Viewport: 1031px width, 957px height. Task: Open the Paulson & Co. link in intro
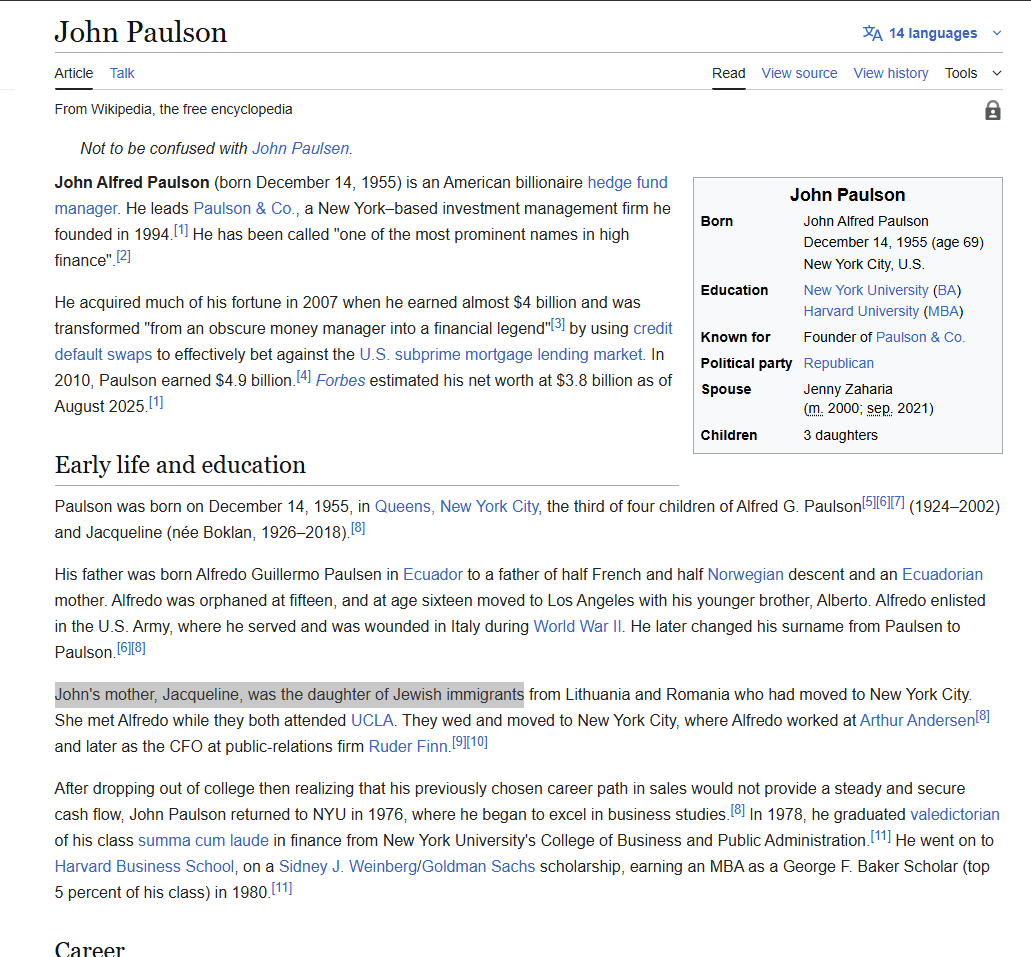(244, 209)
